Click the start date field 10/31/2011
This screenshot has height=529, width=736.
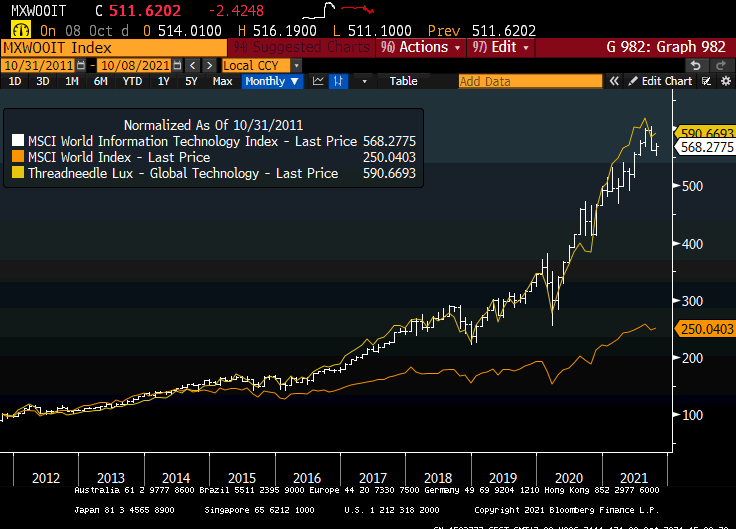[39, 65]
